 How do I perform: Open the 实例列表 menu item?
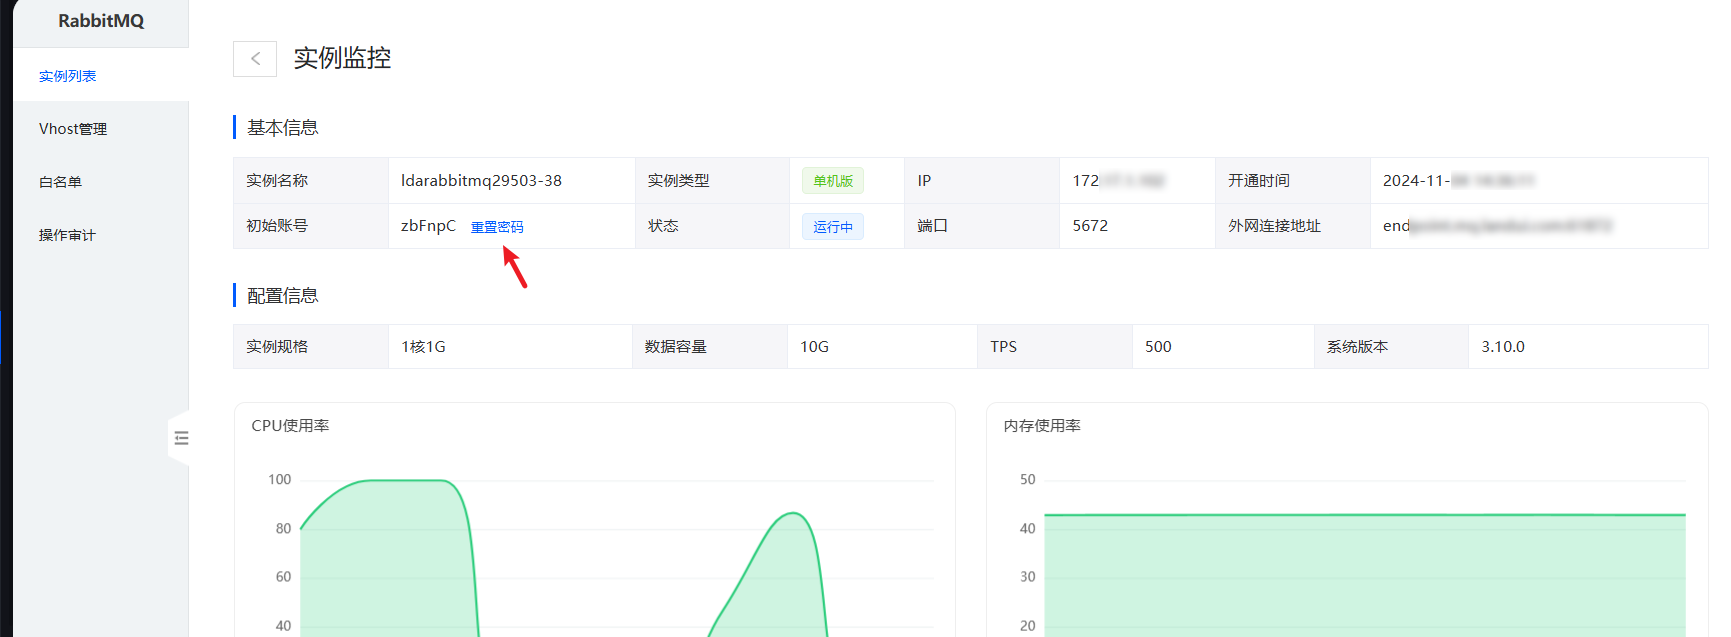point(68,76)
